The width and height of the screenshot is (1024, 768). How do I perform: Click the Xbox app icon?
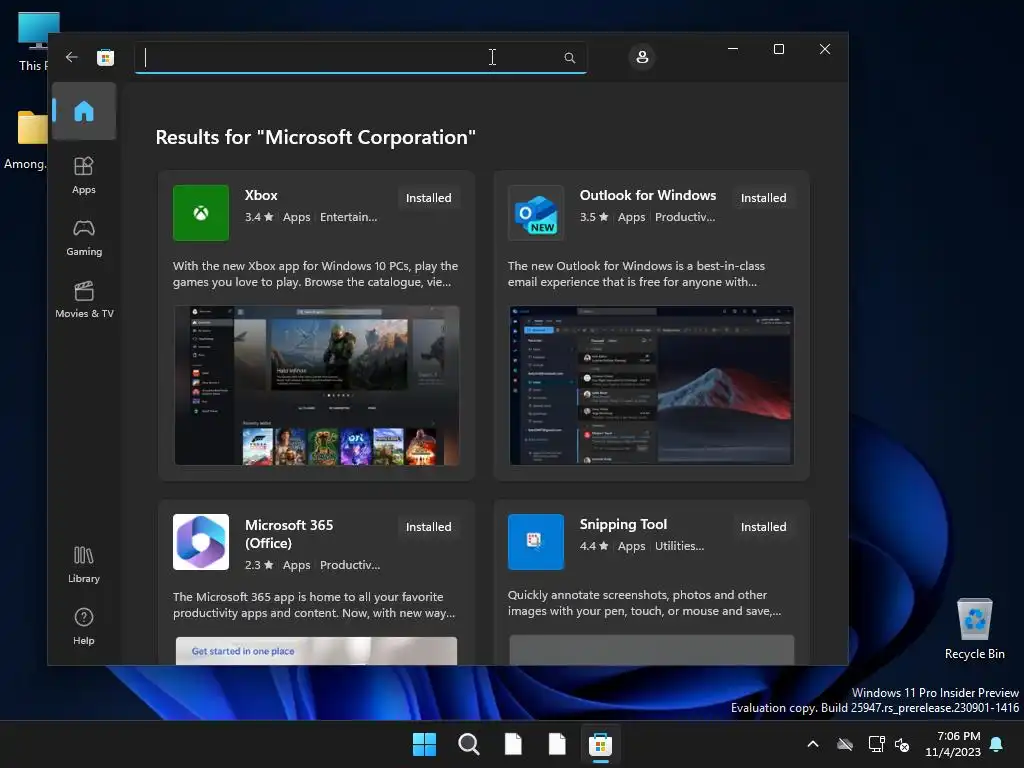tap(201, 213)
